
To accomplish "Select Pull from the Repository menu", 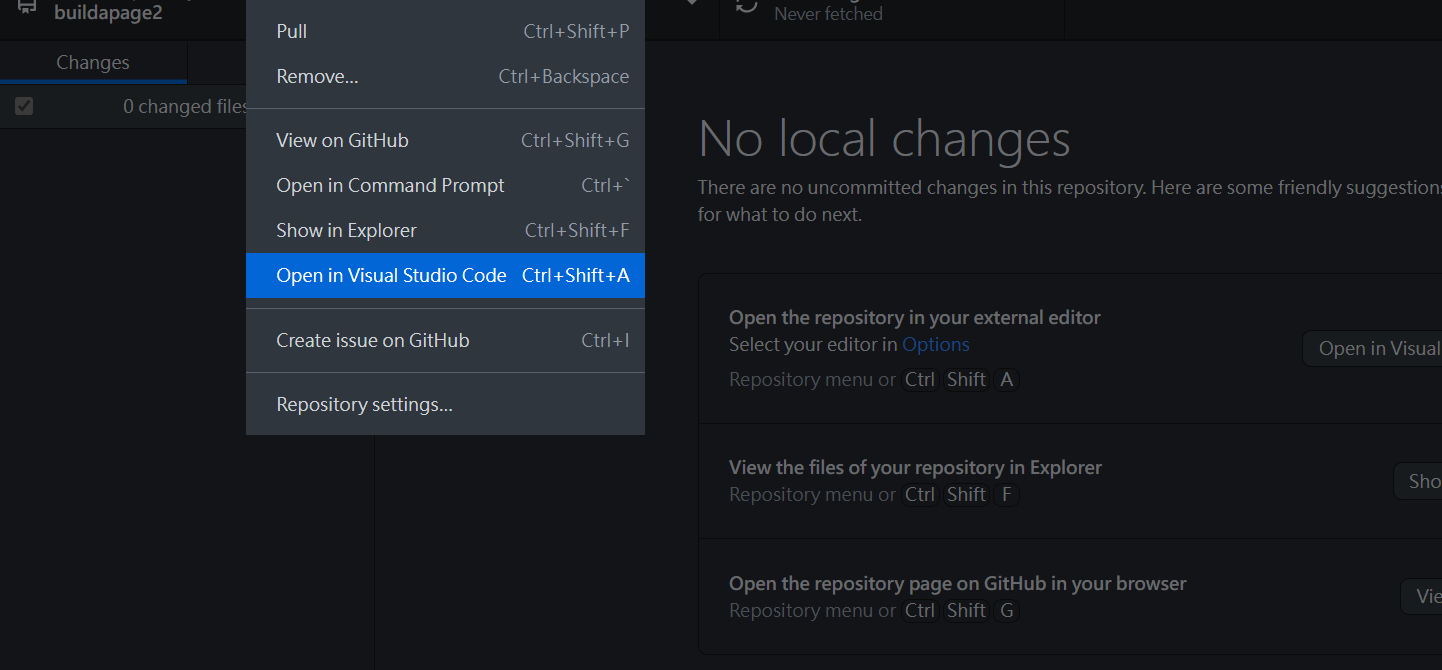I will [x=445, y=31].
